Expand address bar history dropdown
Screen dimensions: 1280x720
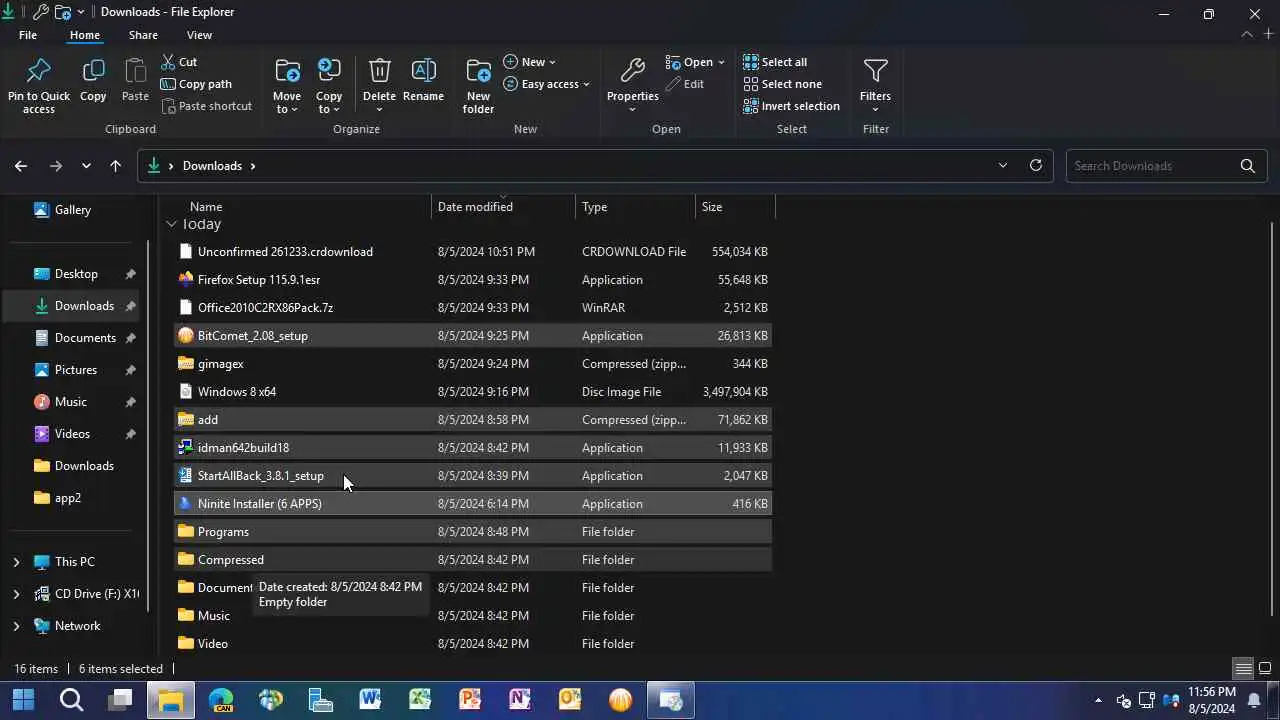[1003, 165]
